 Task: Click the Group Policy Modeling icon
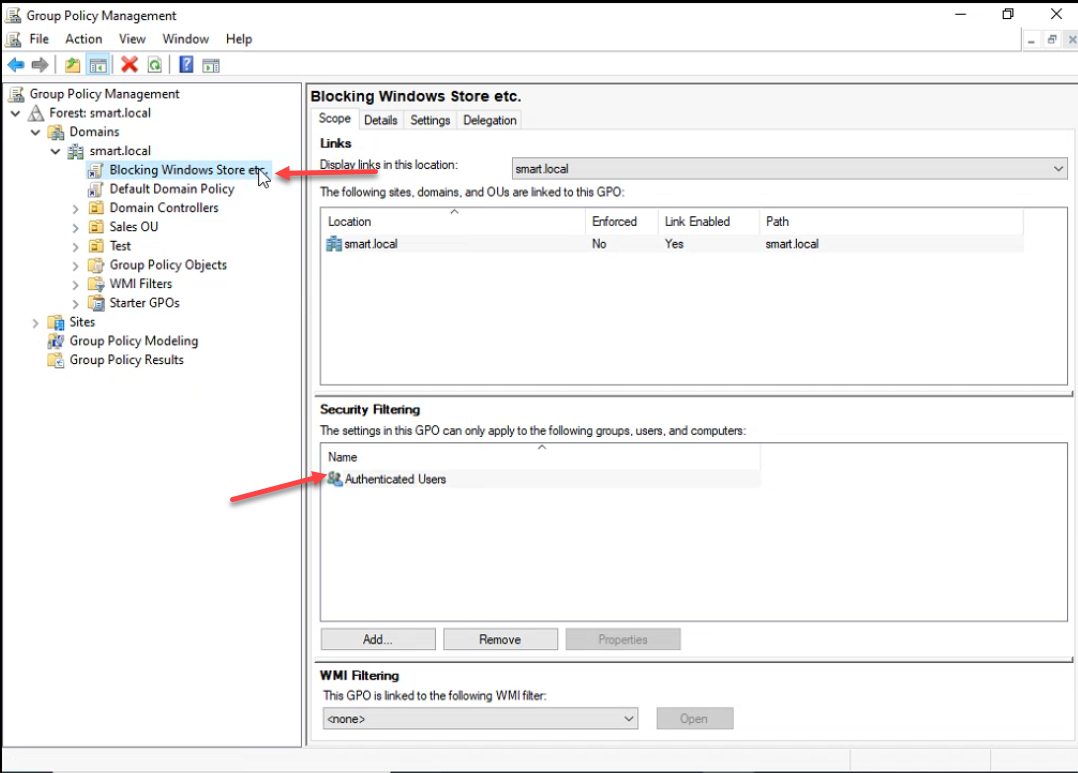pos(56,341)
